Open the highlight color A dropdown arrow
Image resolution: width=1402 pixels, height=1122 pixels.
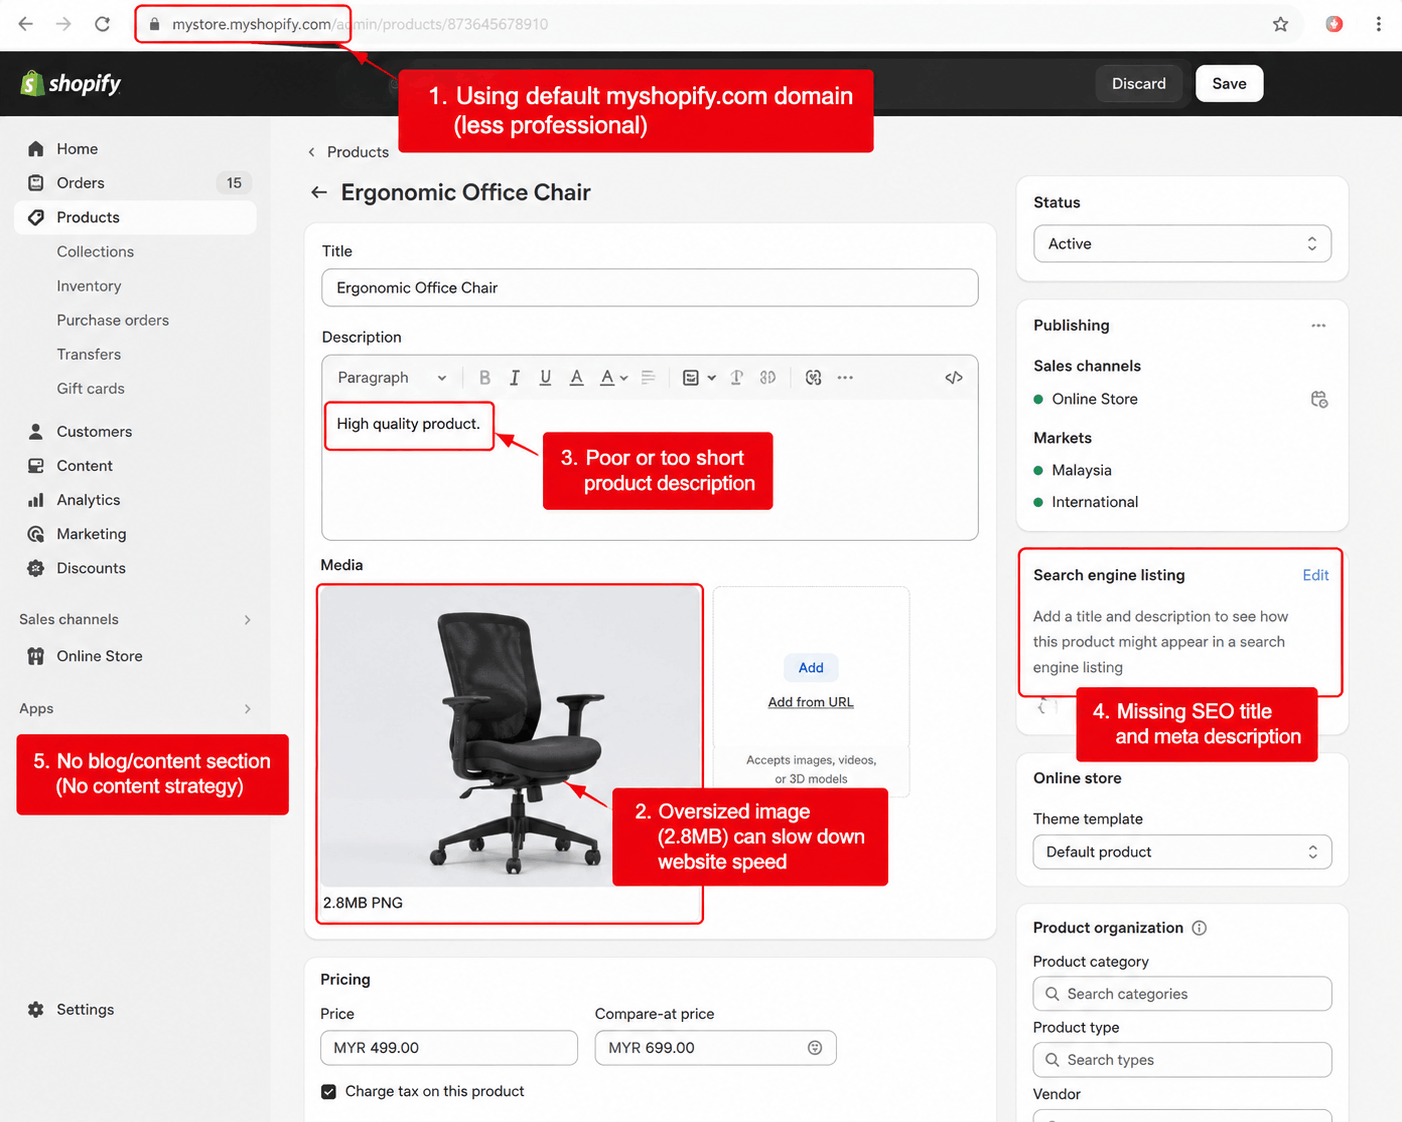point(624,378)
